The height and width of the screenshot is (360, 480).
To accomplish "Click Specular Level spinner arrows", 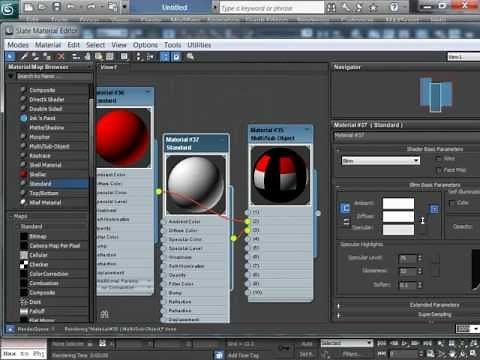I will [420, 258].
